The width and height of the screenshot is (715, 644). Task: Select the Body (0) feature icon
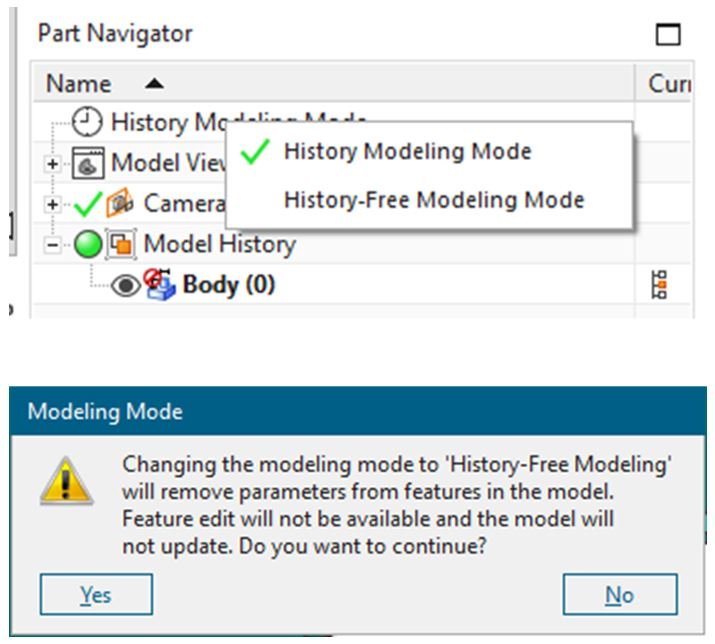(159, 285)
